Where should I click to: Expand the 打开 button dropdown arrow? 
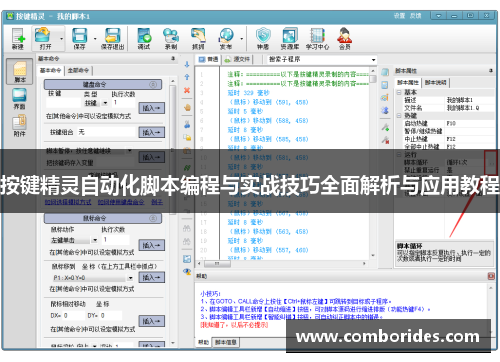[61, 39]
